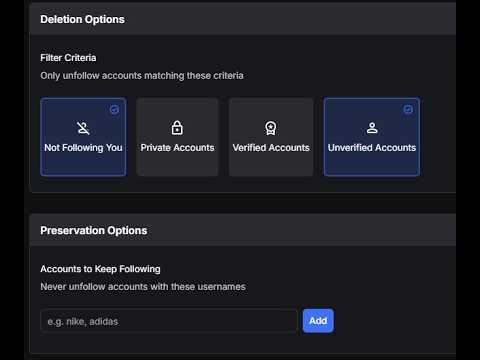Click 'Never unfollow accounts with these usernames' text
The height and width of the screenshot is (360, 480).
[x=143, y=287]
